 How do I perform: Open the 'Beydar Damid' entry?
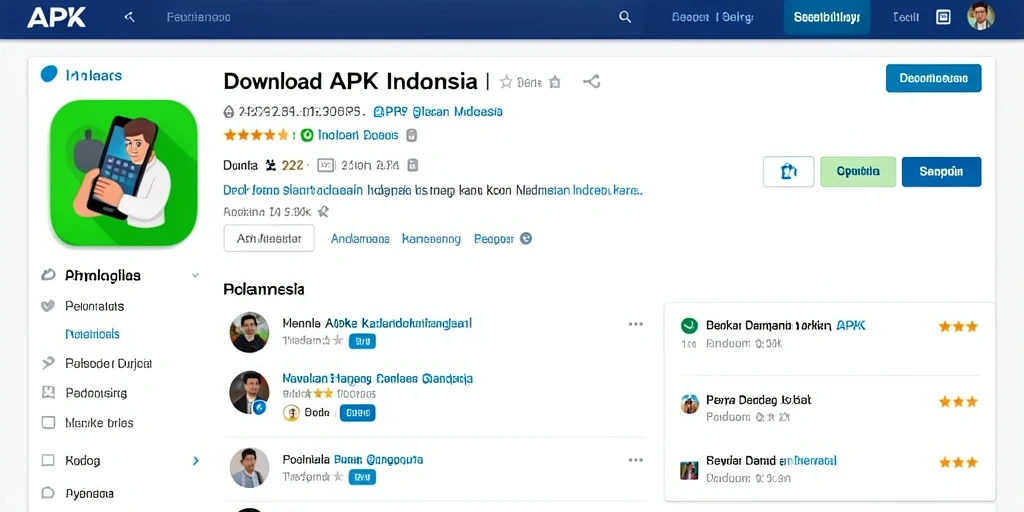pos(771,460)
